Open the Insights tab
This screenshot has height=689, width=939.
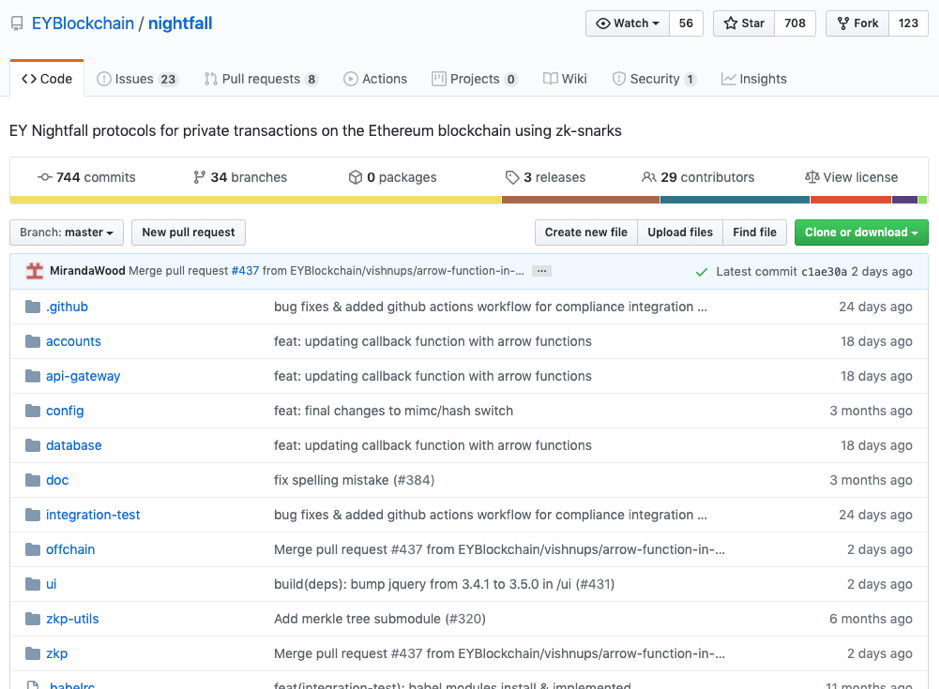coord(754,79)
